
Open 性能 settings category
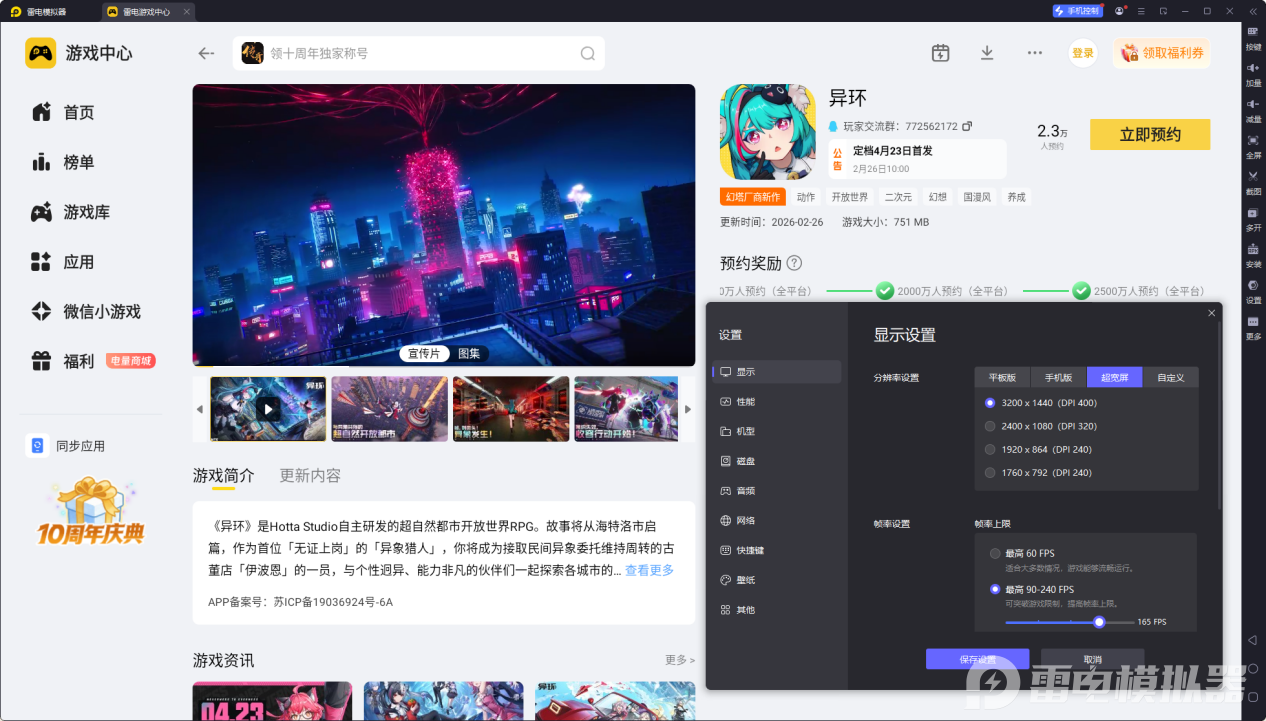pyautogui.click(x=777, y=401)
